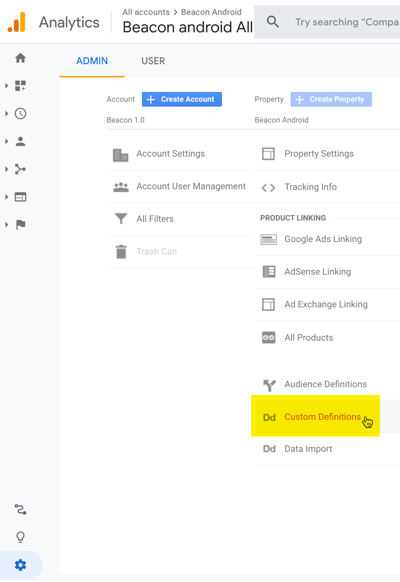The width and height of the screenshot is (400, 582).
Task: Open Account User Management
Action: pos(191,186)
